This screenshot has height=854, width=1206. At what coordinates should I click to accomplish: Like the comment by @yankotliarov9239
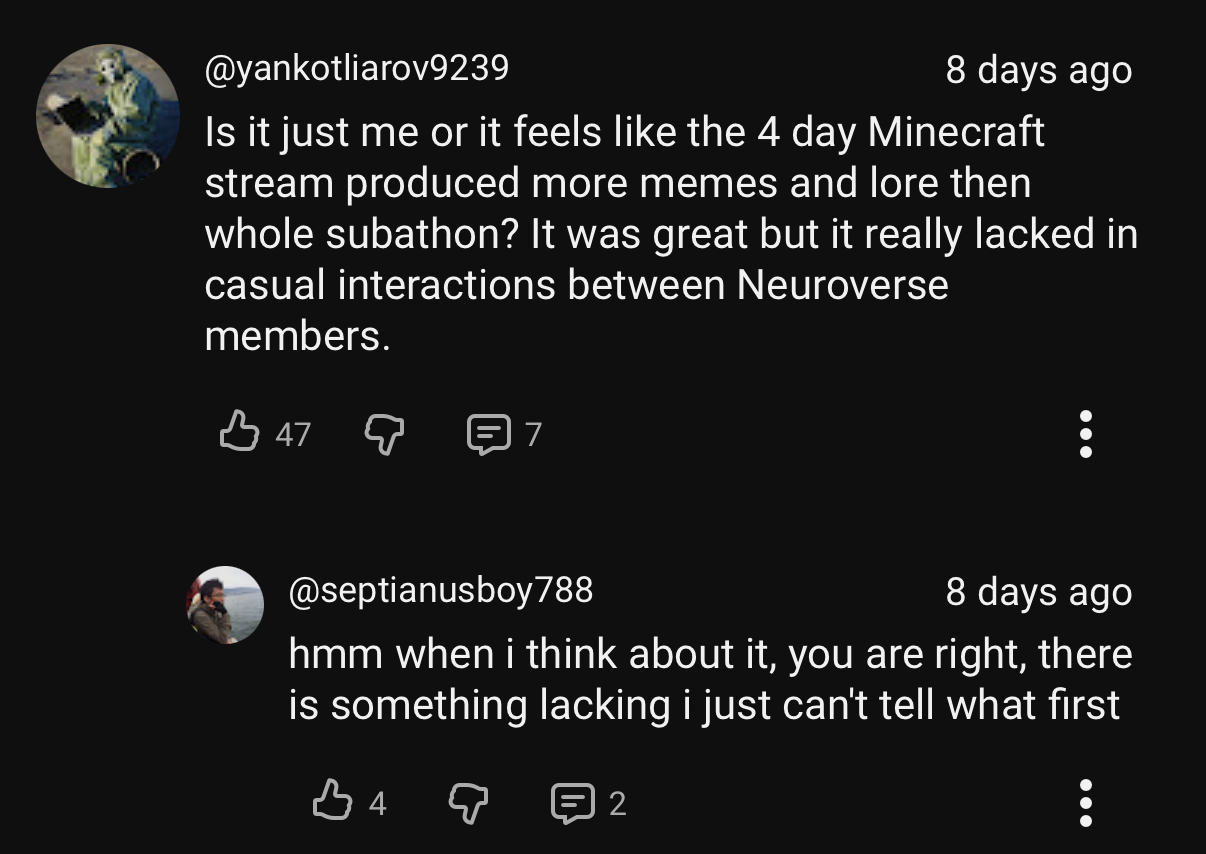point(239,433)
